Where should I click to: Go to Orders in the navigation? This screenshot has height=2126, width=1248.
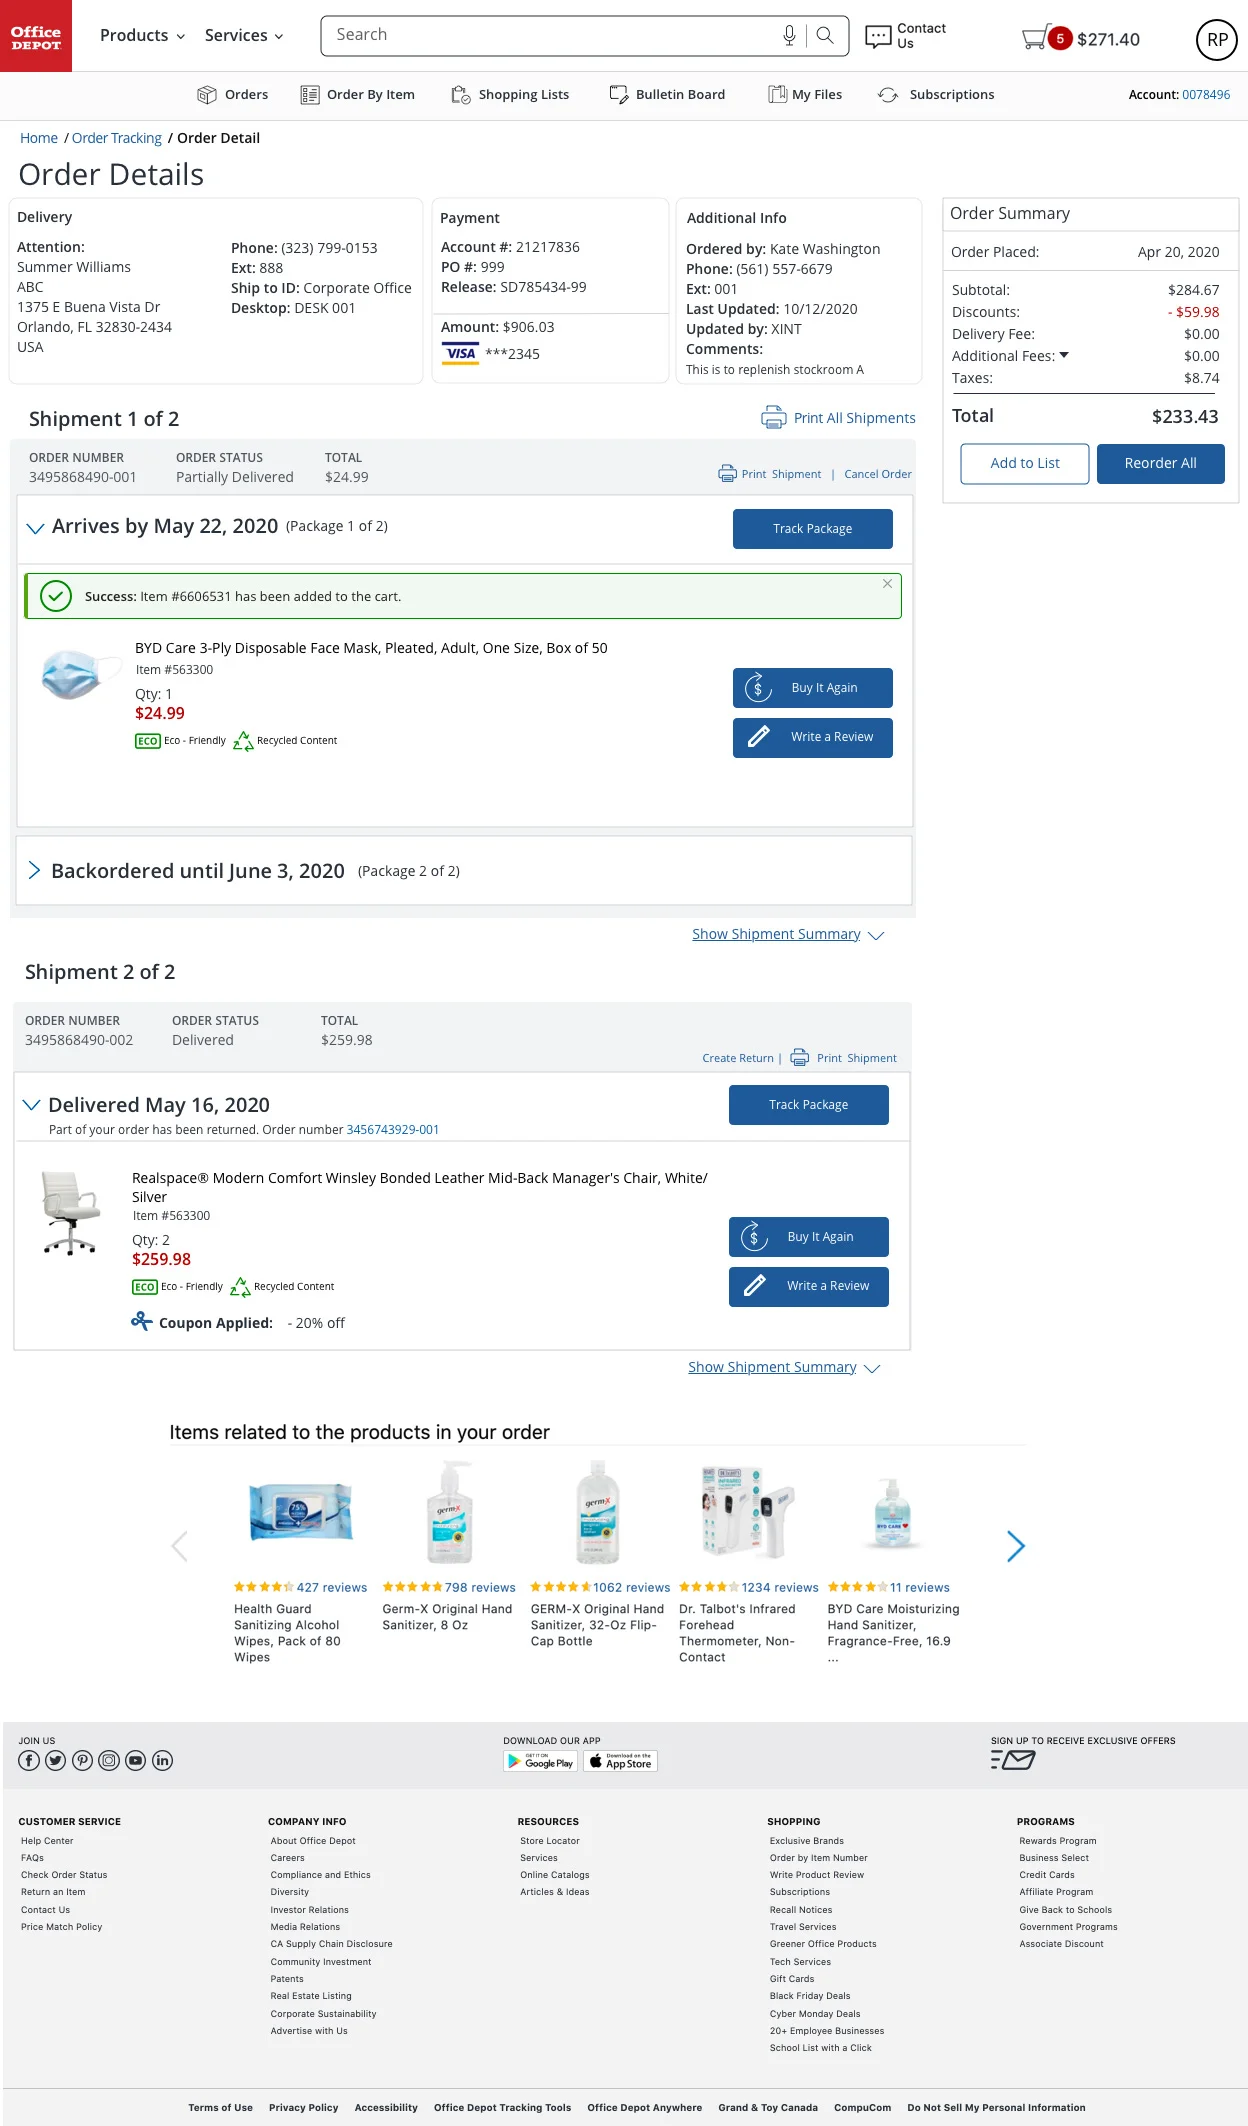pyautogui.click(x=233, y=95)
